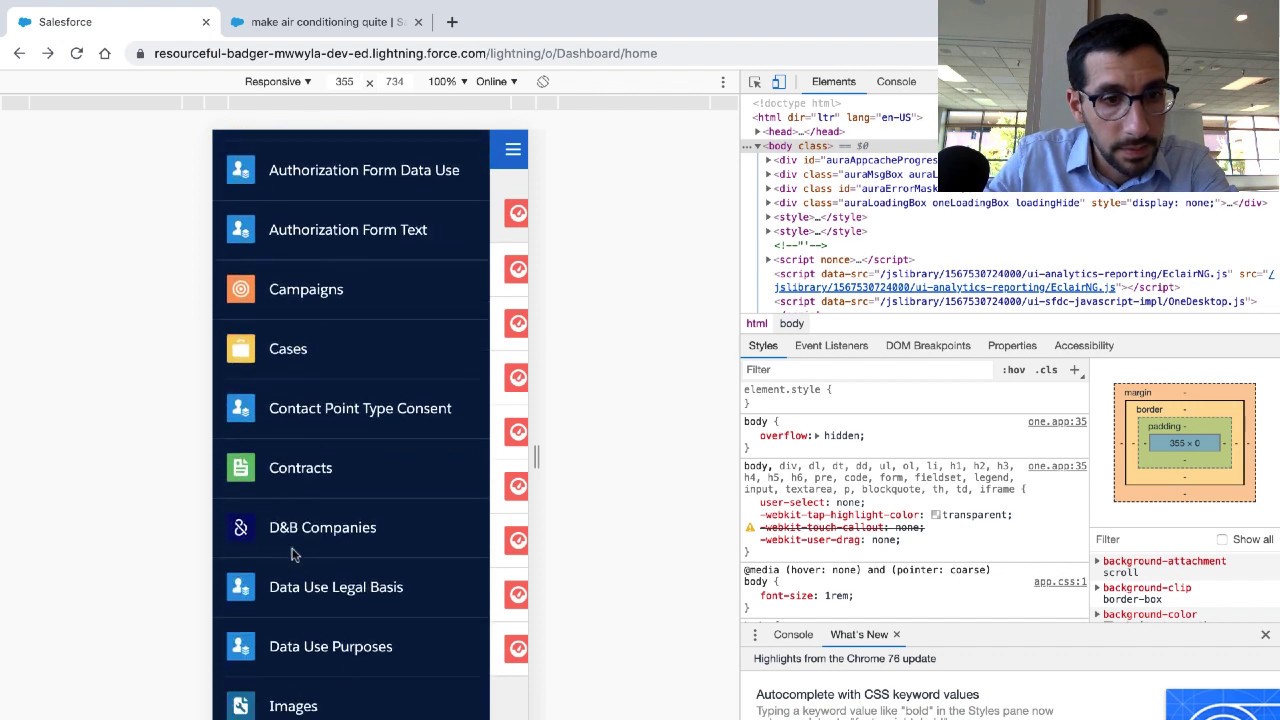Navigate back in the browser
Viewport: 1280px width, 720px height.
click(19, 53)
